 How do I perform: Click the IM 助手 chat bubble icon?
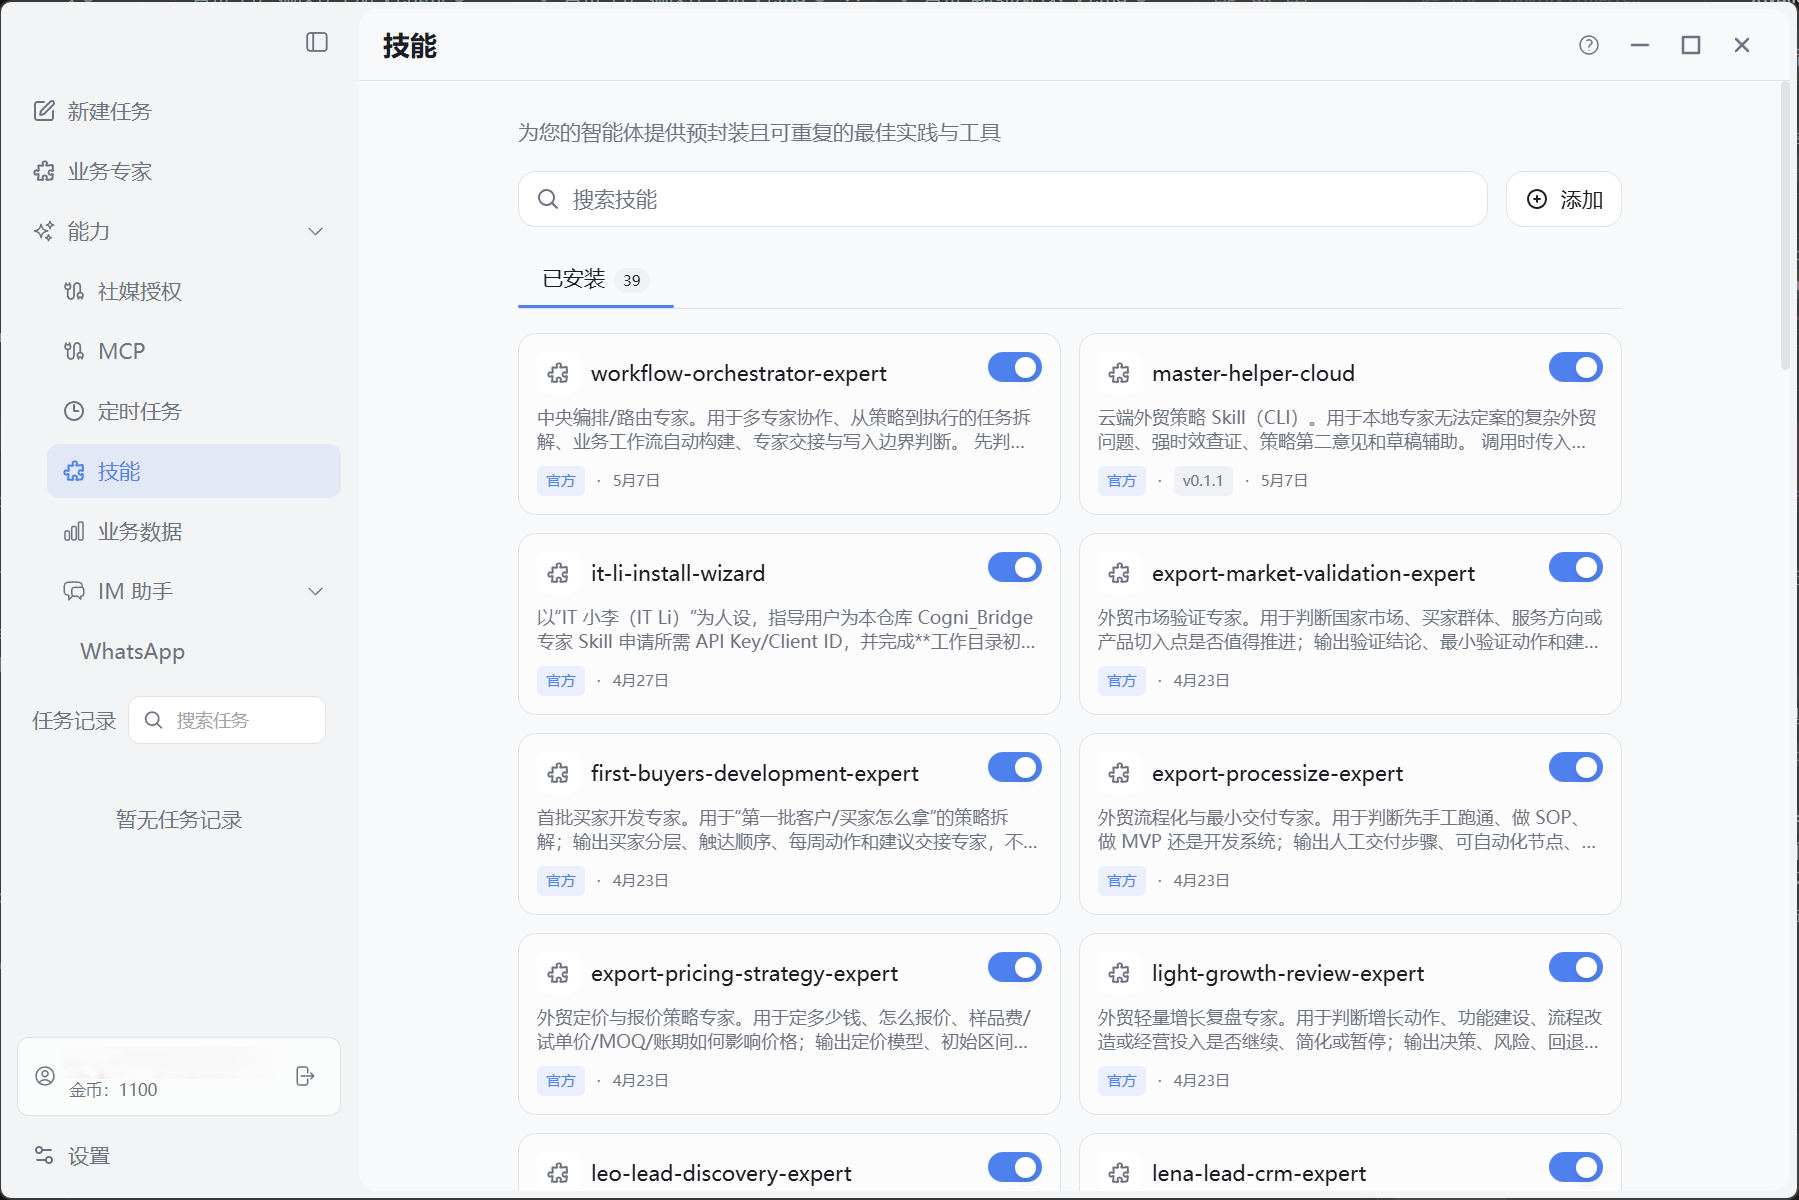74,591
